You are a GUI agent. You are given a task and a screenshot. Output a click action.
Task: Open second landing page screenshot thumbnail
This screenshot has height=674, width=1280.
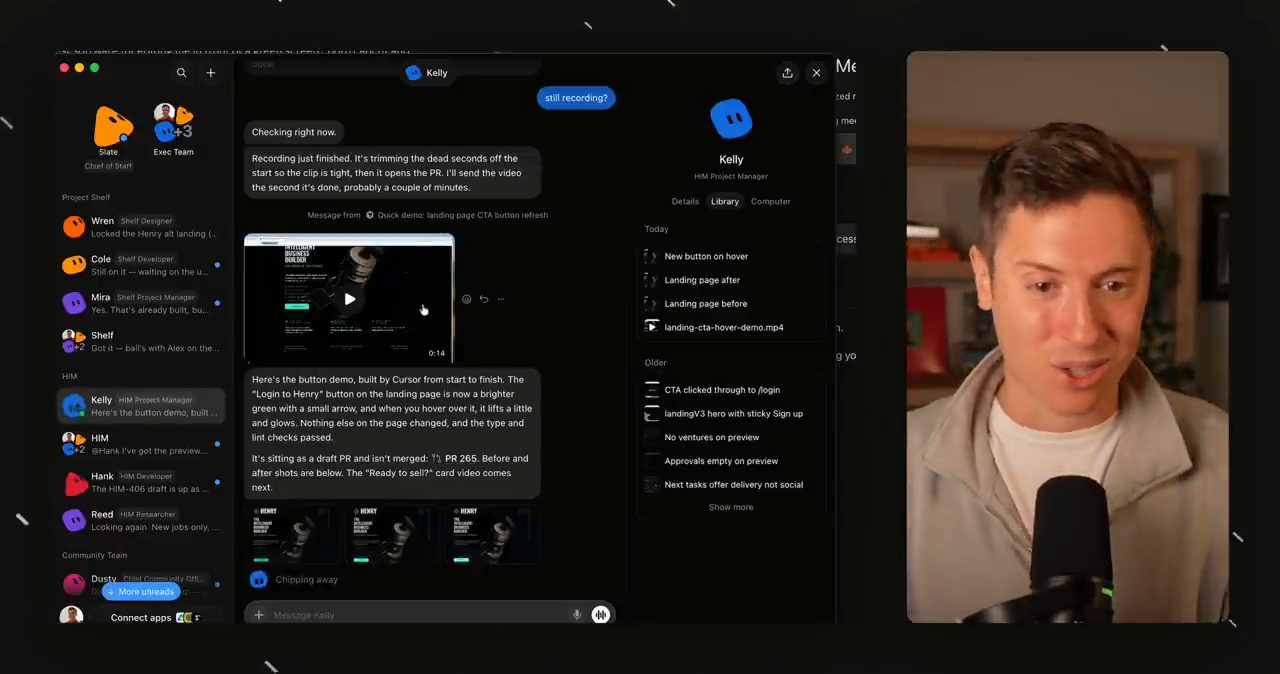click(390, 536)
